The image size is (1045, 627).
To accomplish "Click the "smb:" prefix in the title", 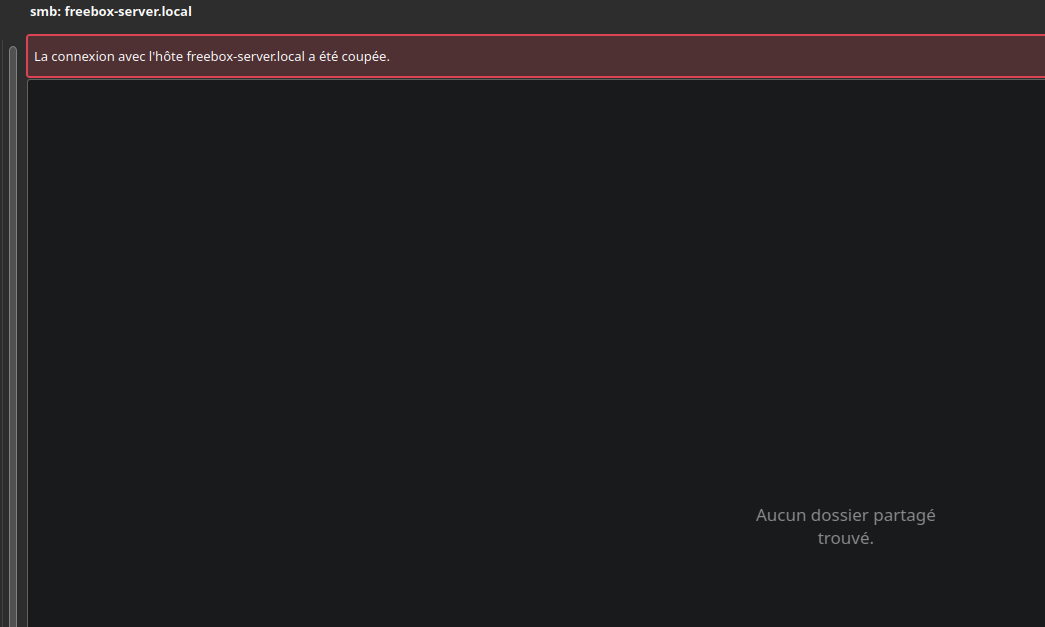I will point(45,12).
